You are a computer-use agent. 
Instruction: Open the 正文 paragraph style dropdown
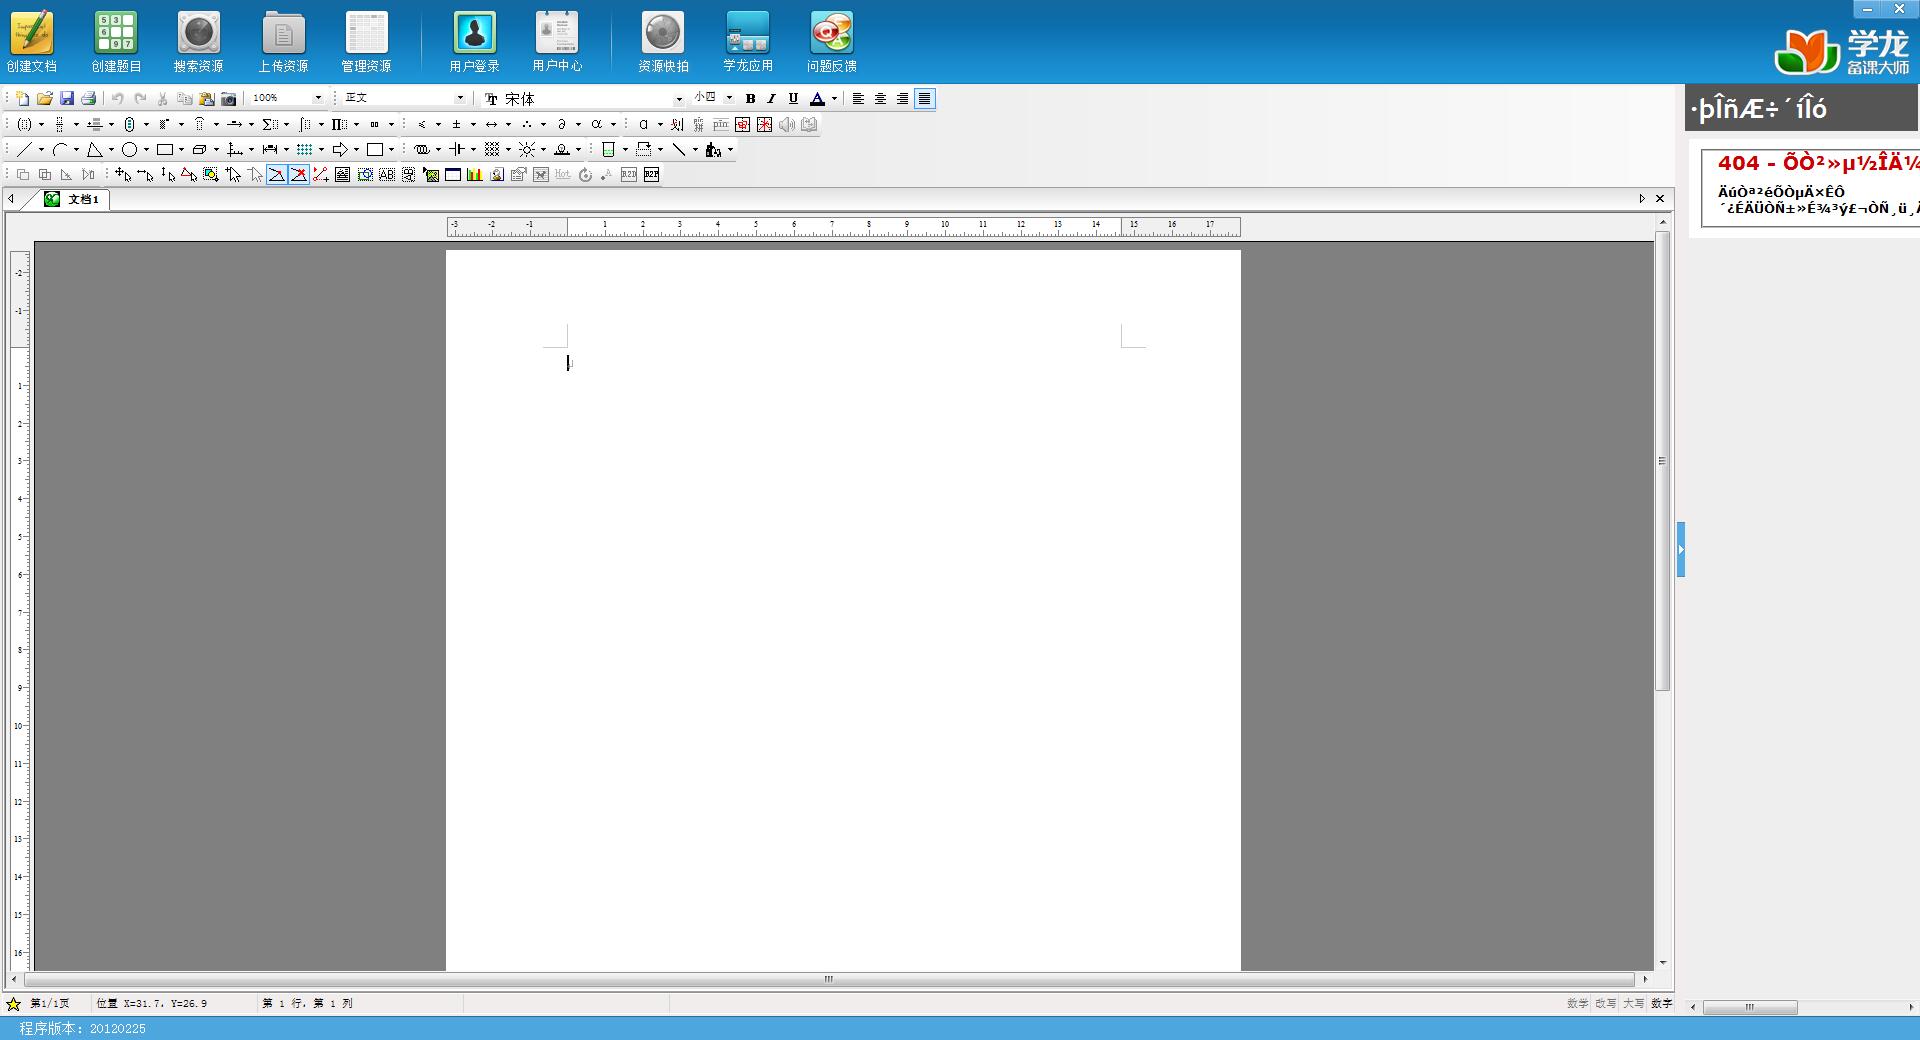point(460,98)
